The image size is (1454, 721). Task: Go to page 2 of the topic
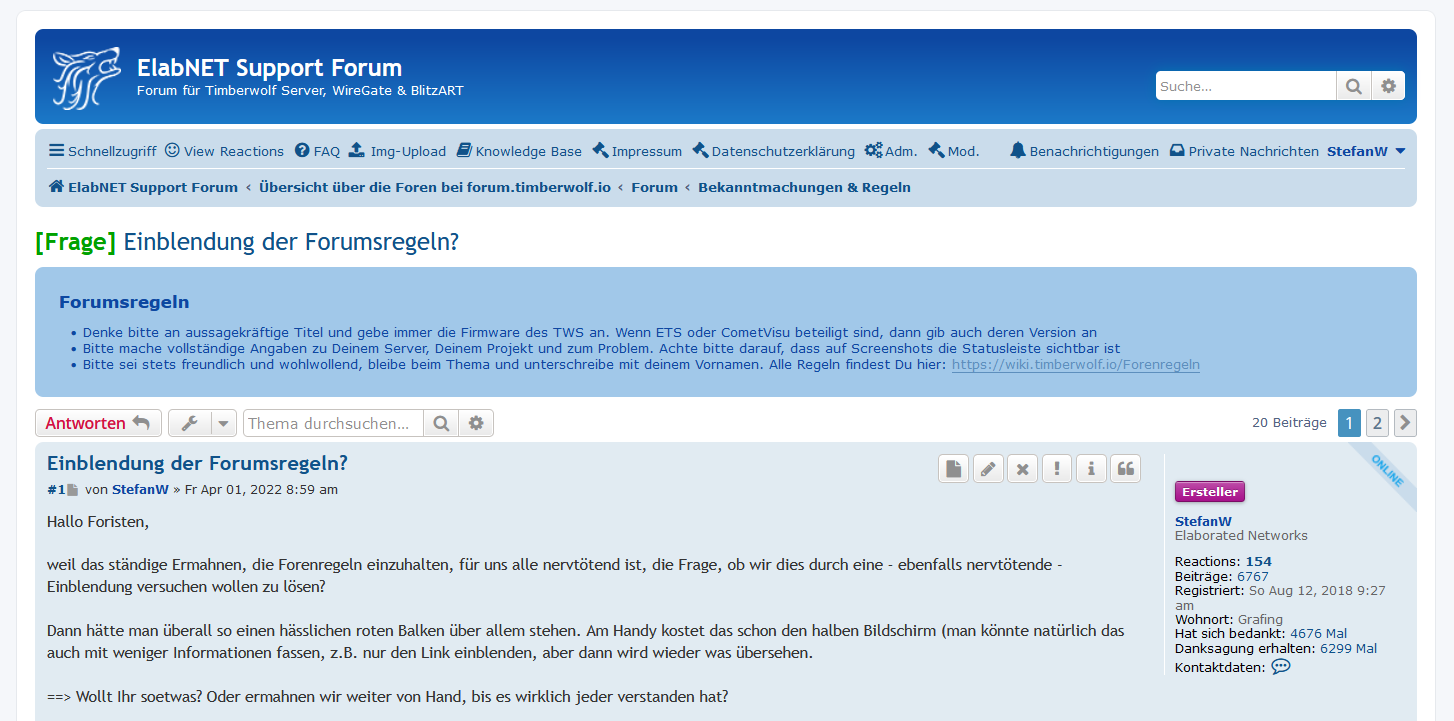pos(1377,423)
